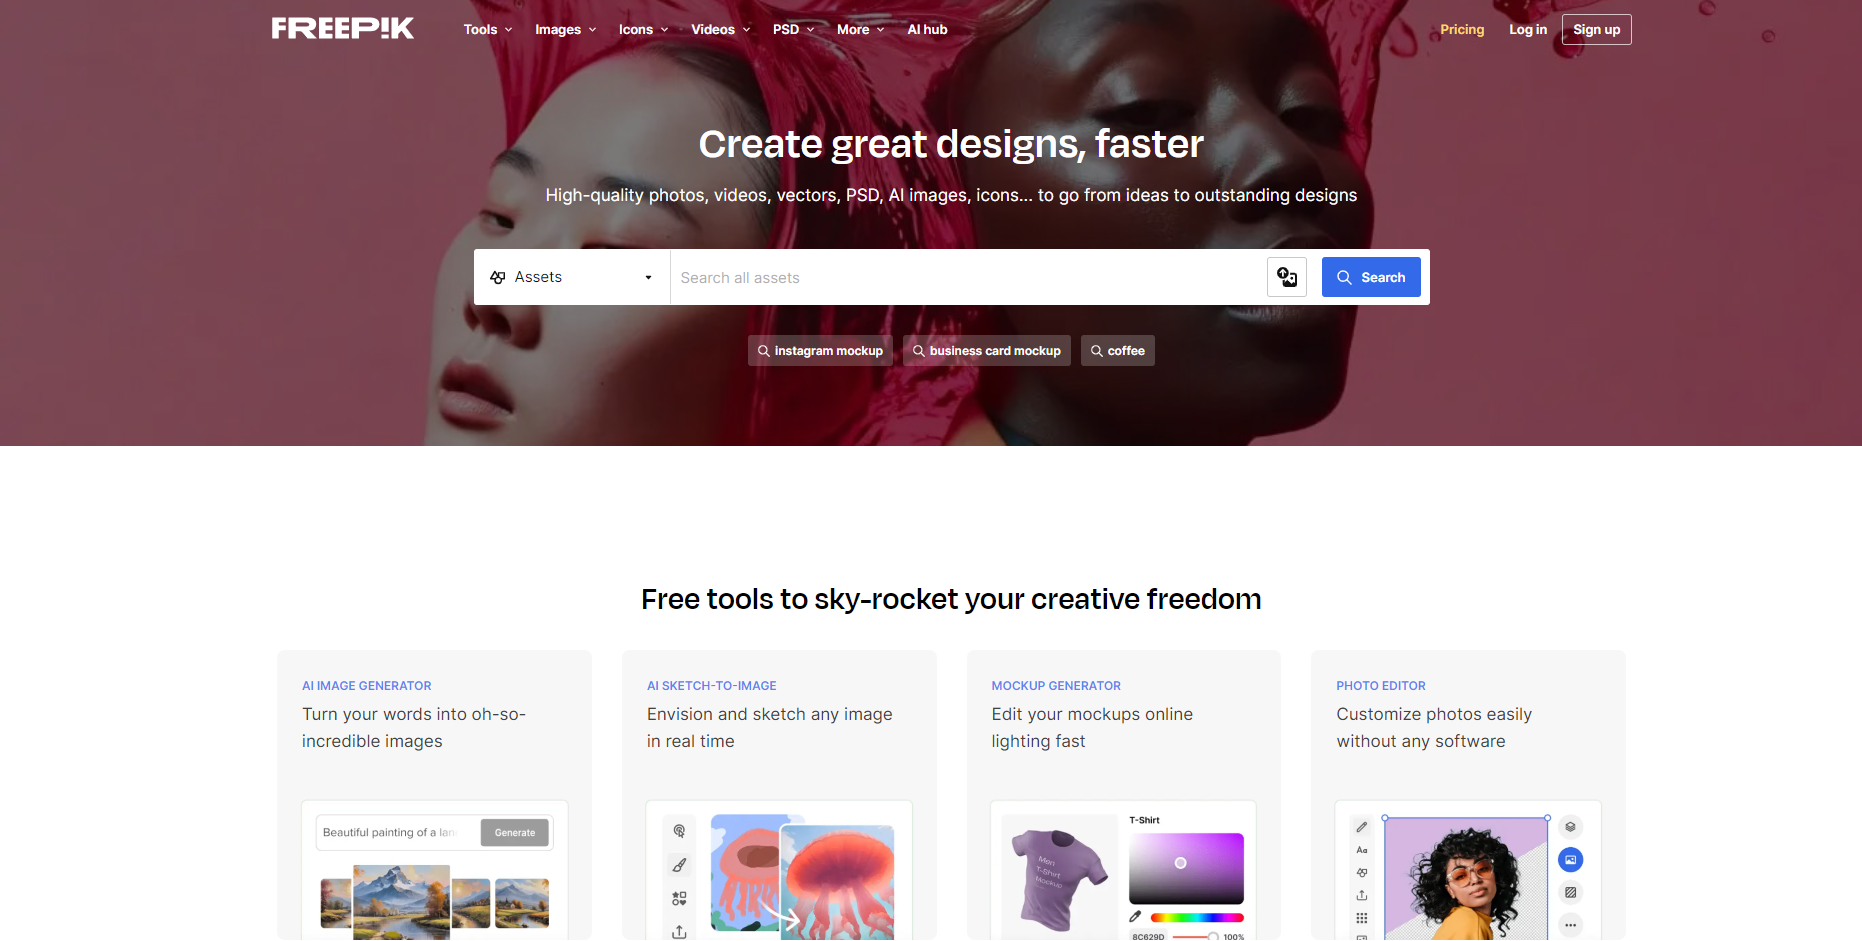
Task: Click the eyedropper icon in mockup preview
Action: [1135, 916]
